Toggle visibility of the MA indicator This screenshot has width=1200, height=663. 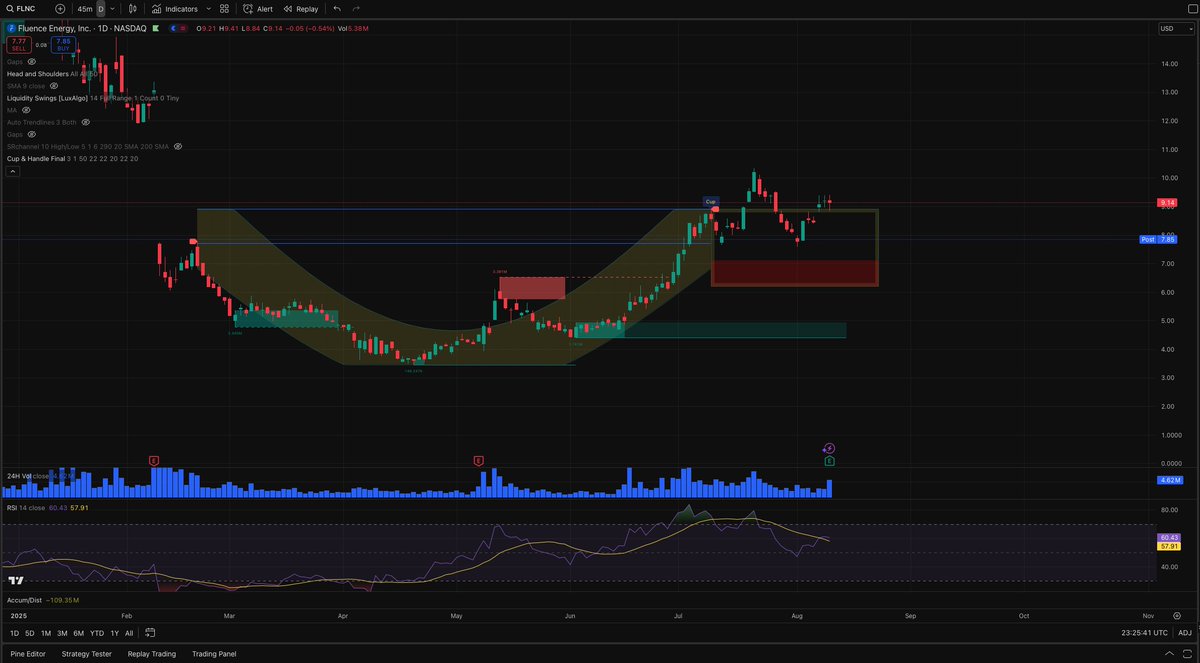tap(24, 110)
